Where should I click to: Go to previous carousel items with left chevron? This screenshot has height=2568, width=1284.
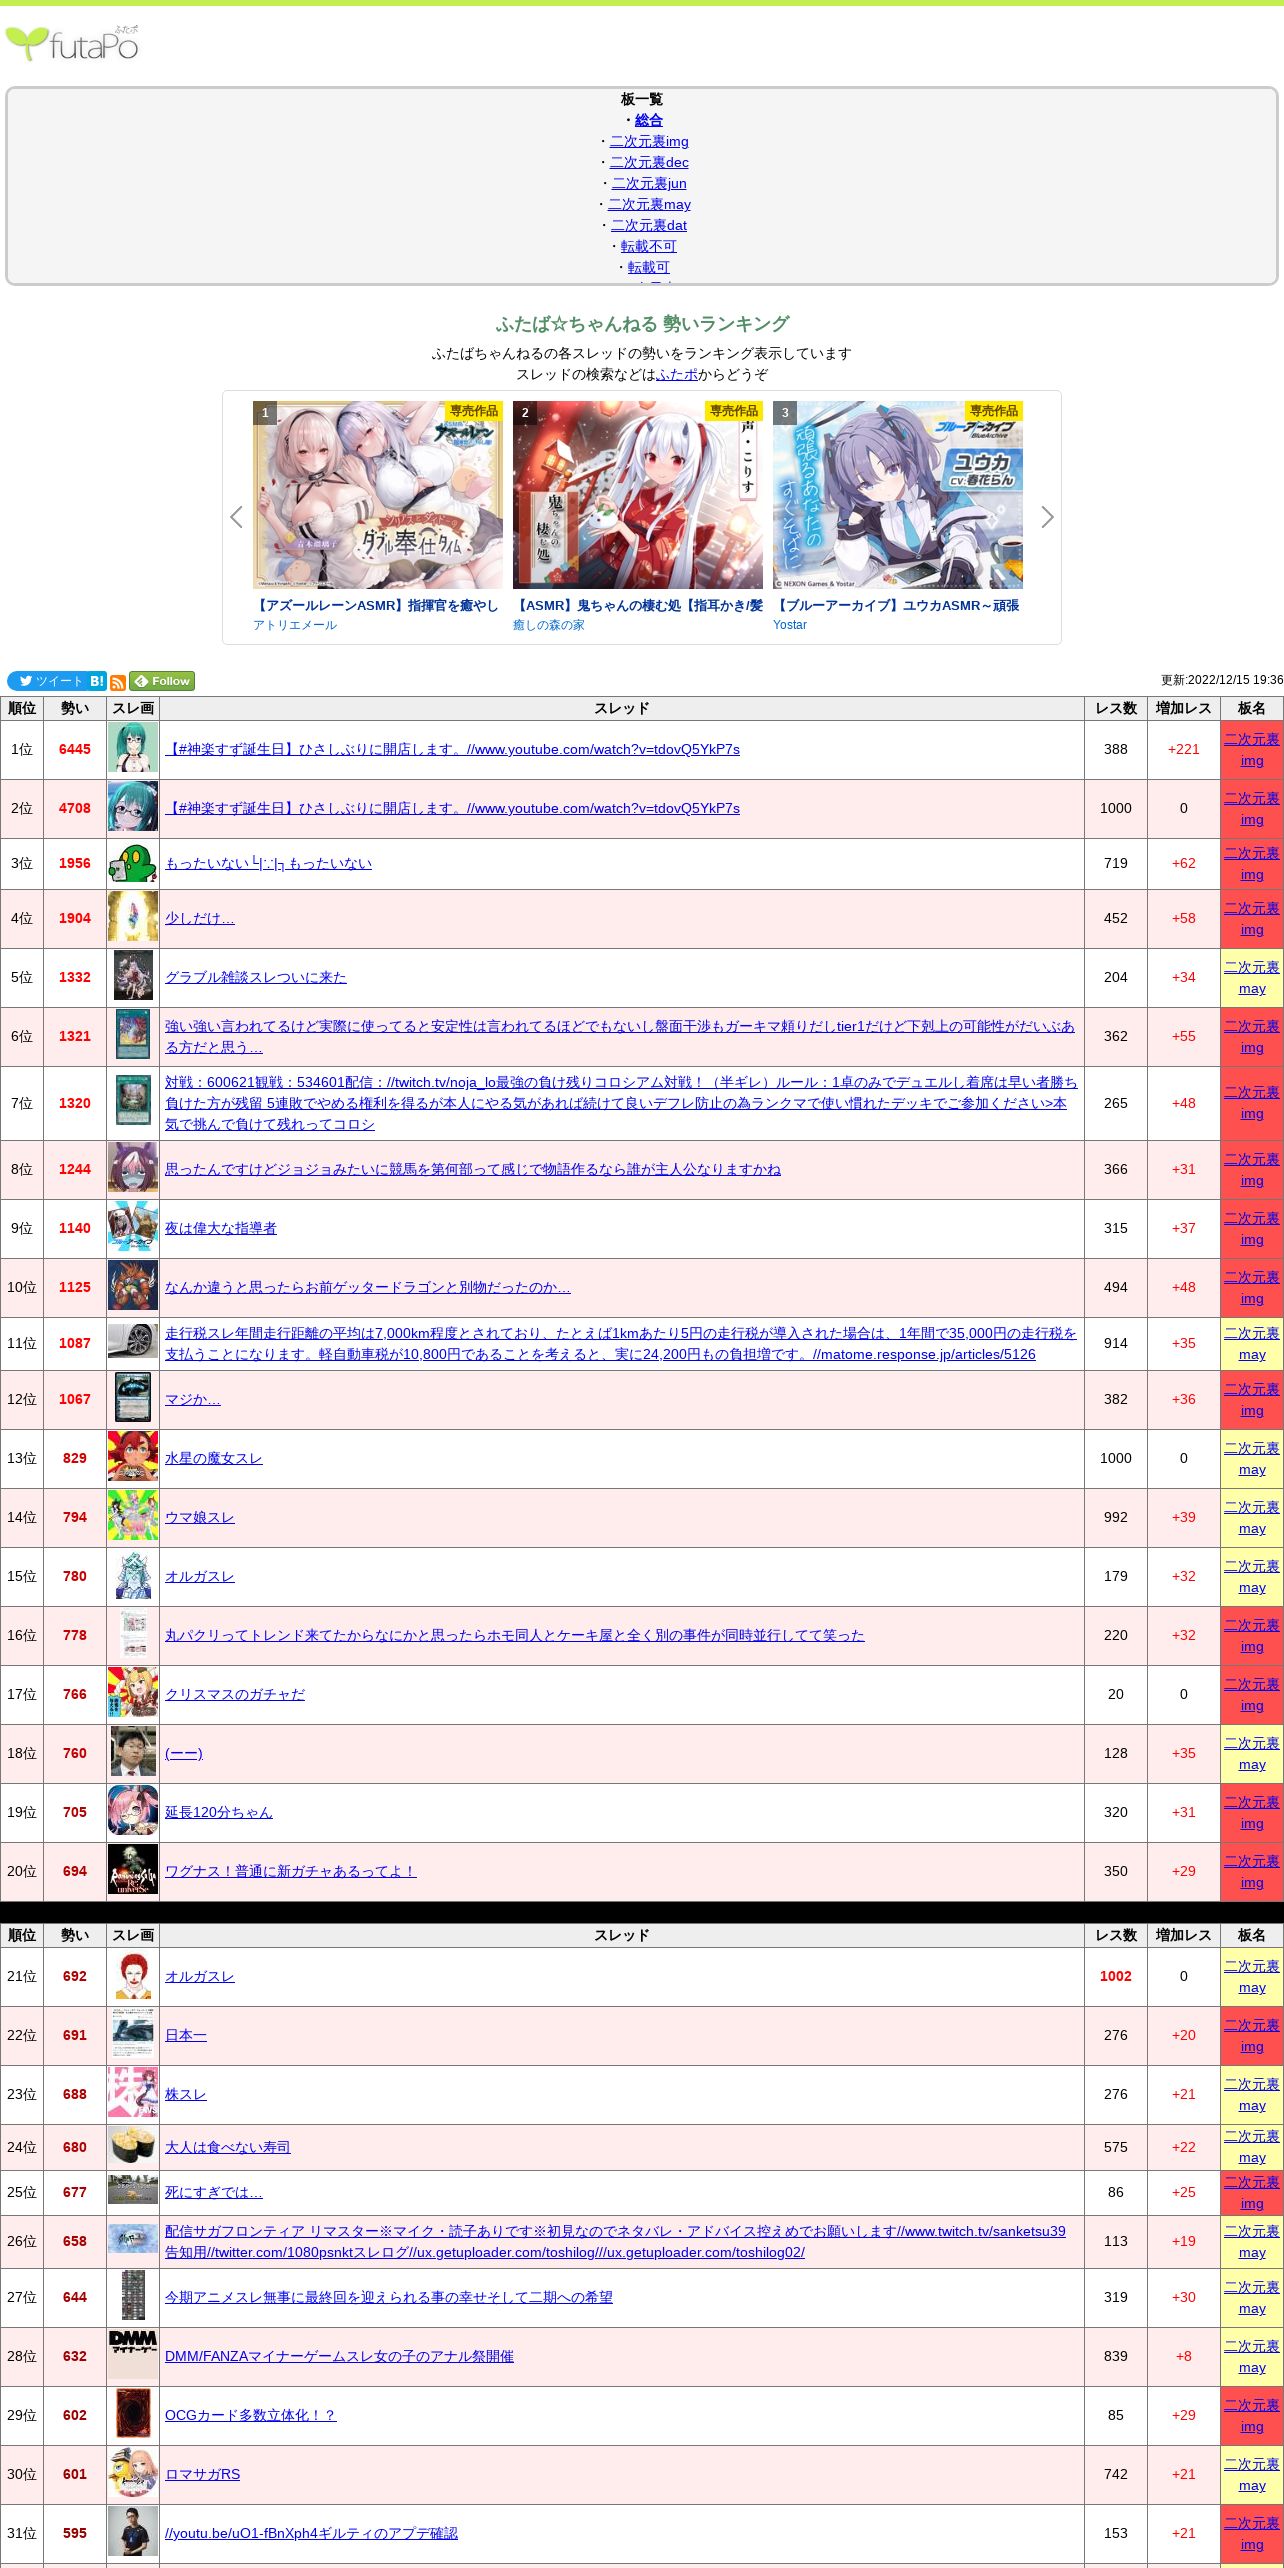(236, 517)
